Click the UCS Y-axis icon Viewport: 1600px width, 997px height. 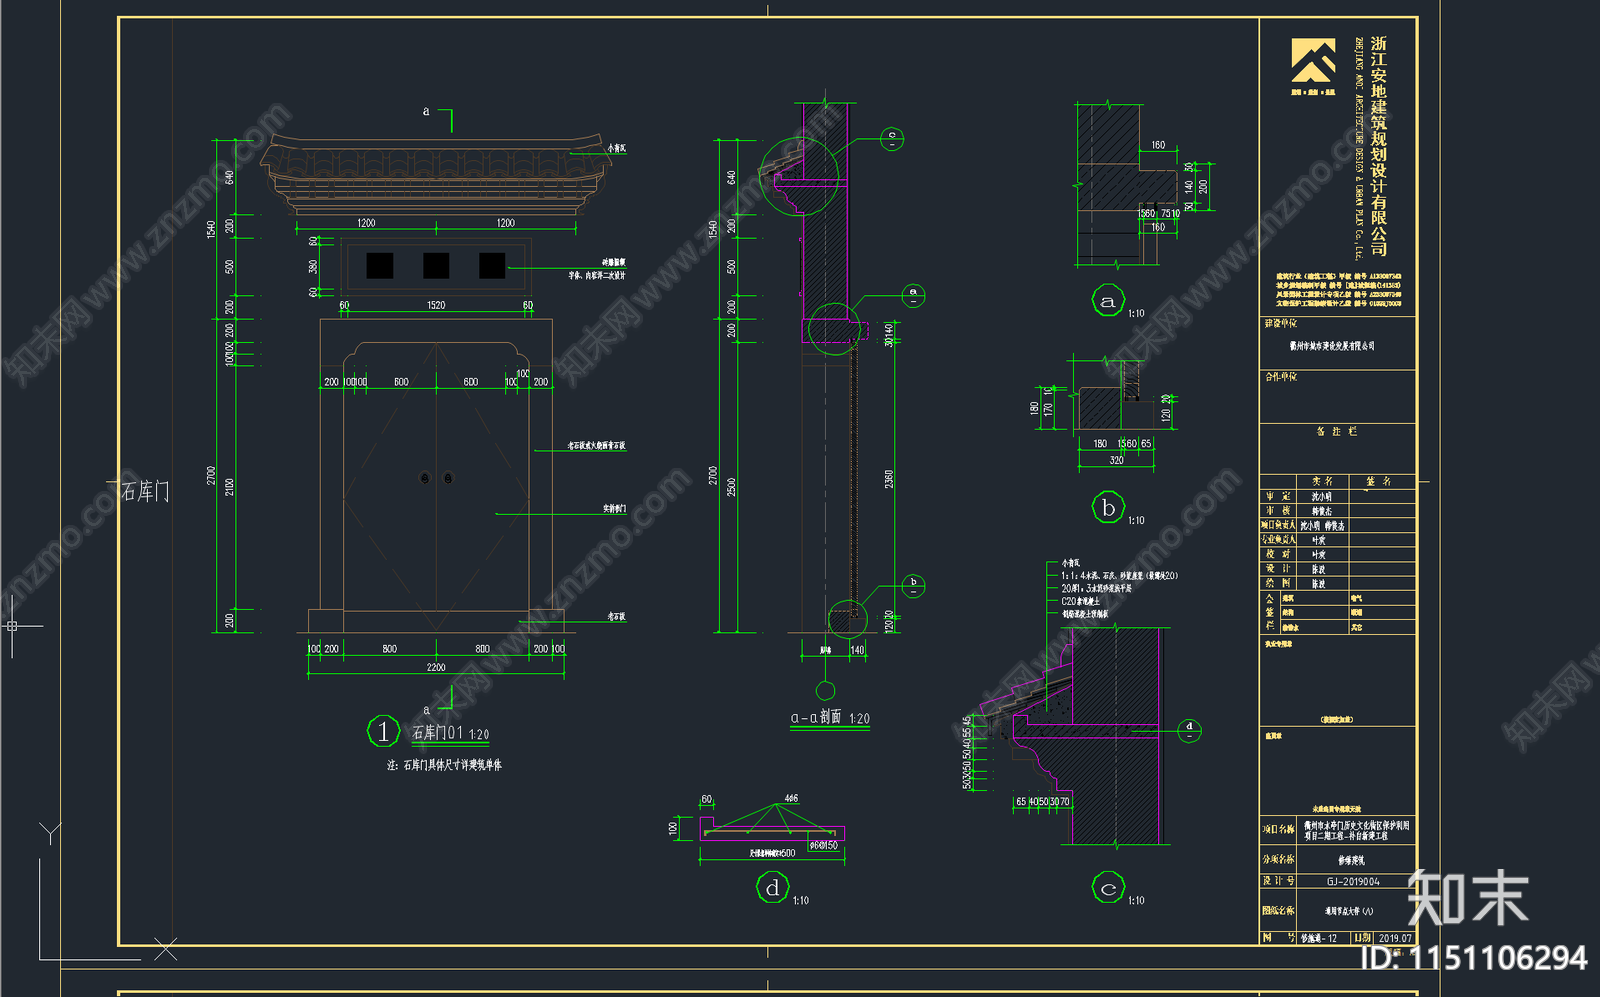[50, 832]
